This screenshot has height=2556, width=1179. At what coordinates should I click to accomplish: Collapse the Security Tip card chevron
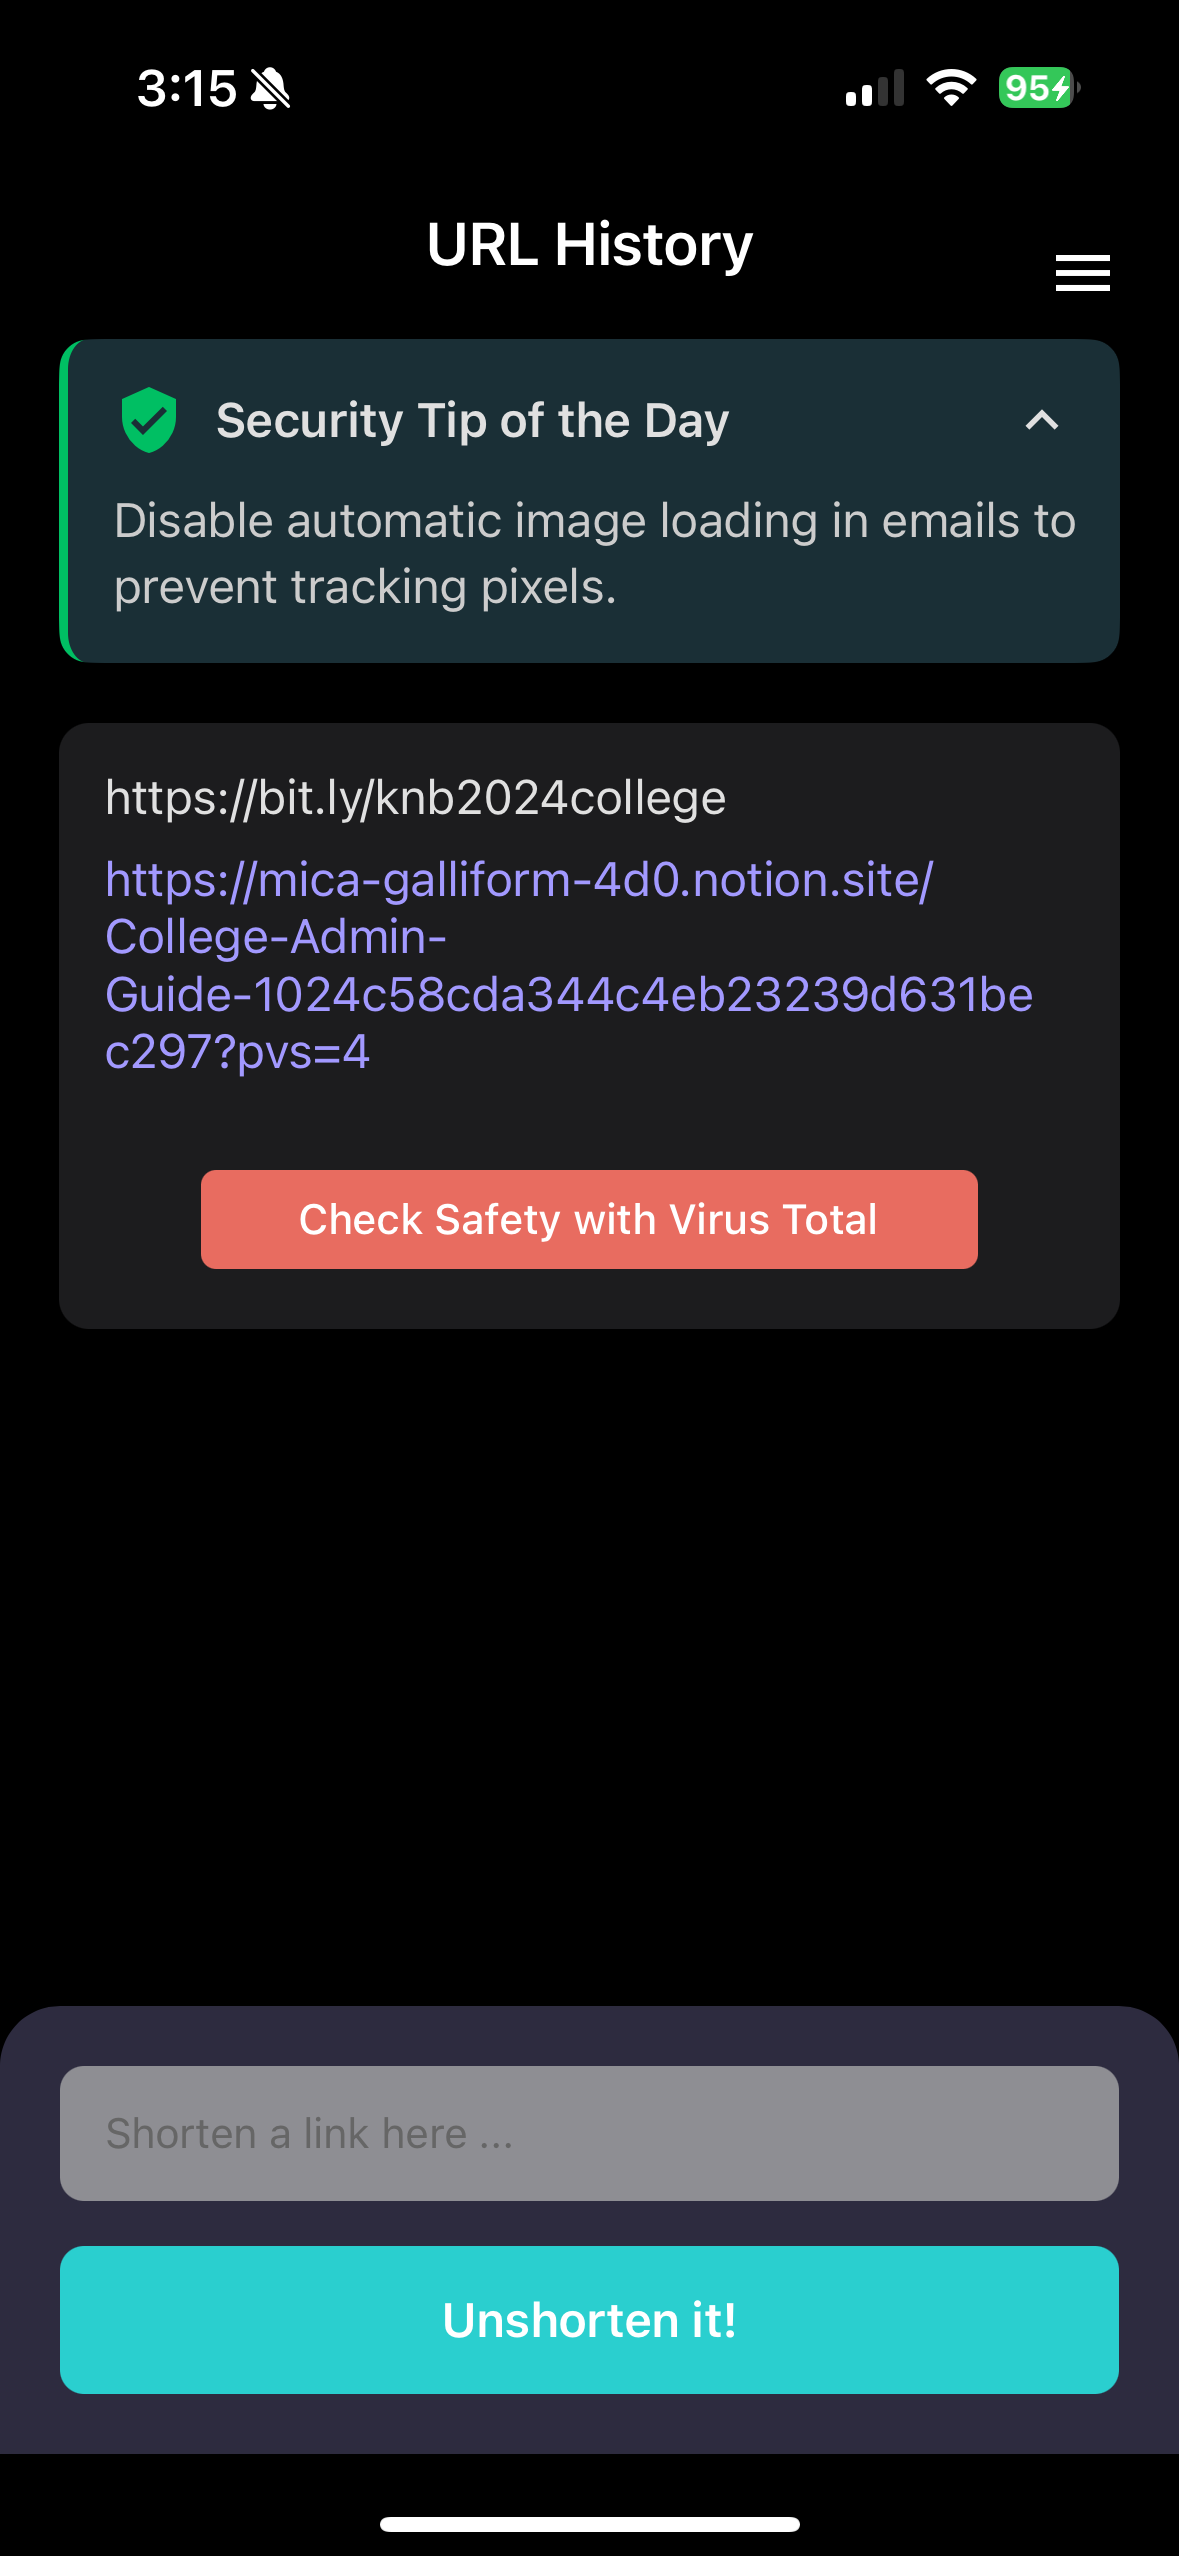pos(1042,420)
